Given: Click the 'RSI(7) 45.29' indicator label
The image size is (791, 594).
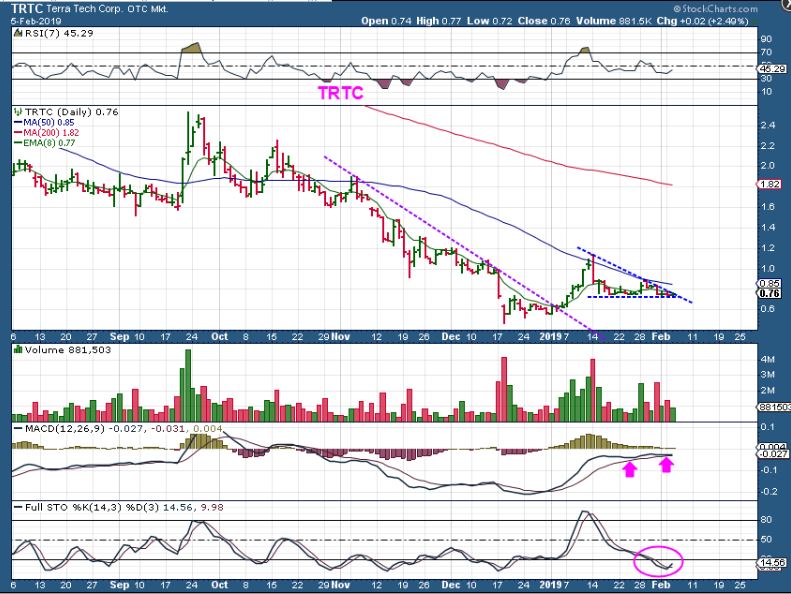Looking at the screenshot, I should coord(59,33).
